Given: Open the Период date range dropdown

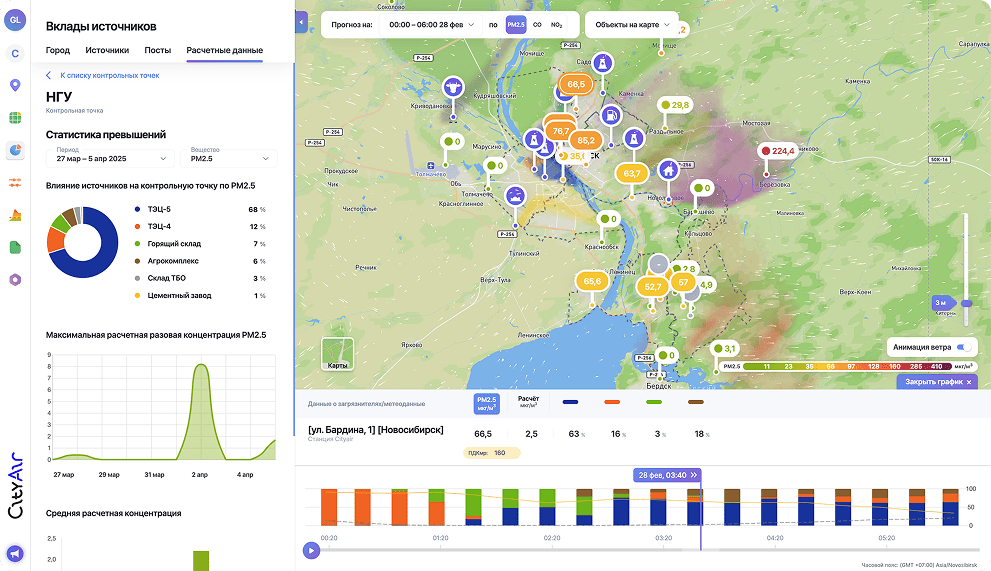Looking at the screenshot, I should click(x=110, y=158).
